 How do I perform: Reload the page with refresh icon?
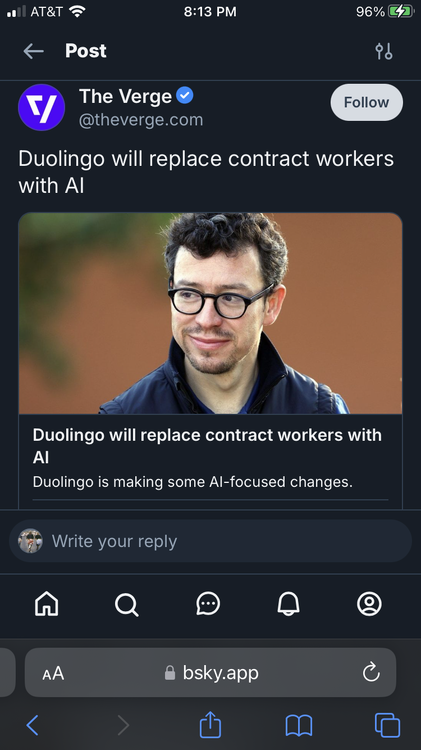pyautogui.click(x=371, y=673)
